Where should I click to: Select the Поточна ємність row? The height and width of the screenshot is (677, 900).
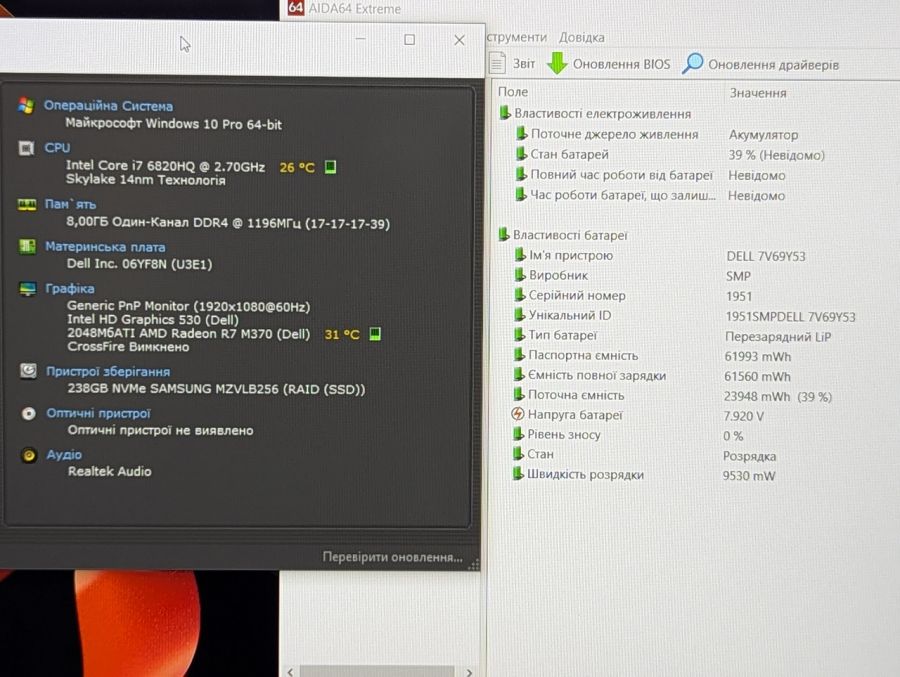[x=672, y=396]
